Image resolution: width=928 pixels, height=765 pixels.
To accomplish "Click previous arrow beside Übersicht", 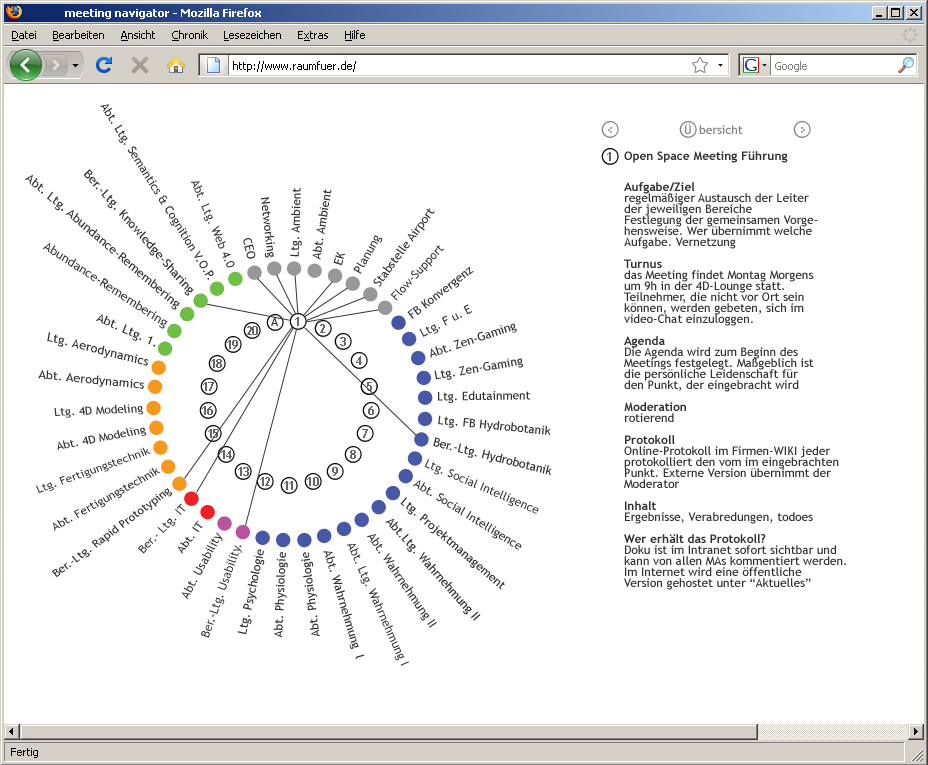I will pyautogui.click(x=610, y=129).
